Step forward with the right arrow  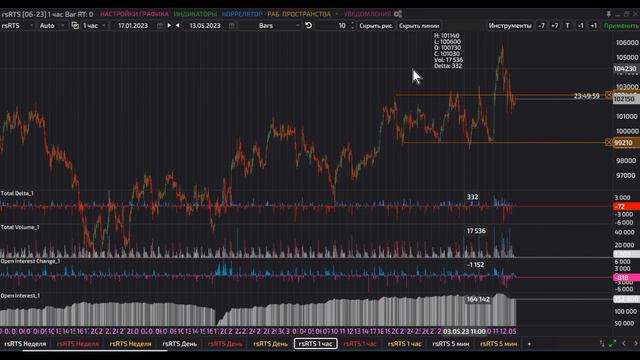(169, 25)
